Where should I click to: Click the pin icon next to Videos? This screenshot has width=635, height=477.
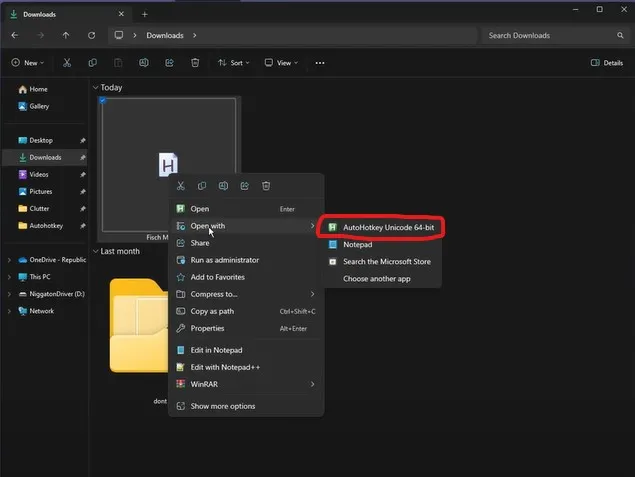tap(83, 175)
